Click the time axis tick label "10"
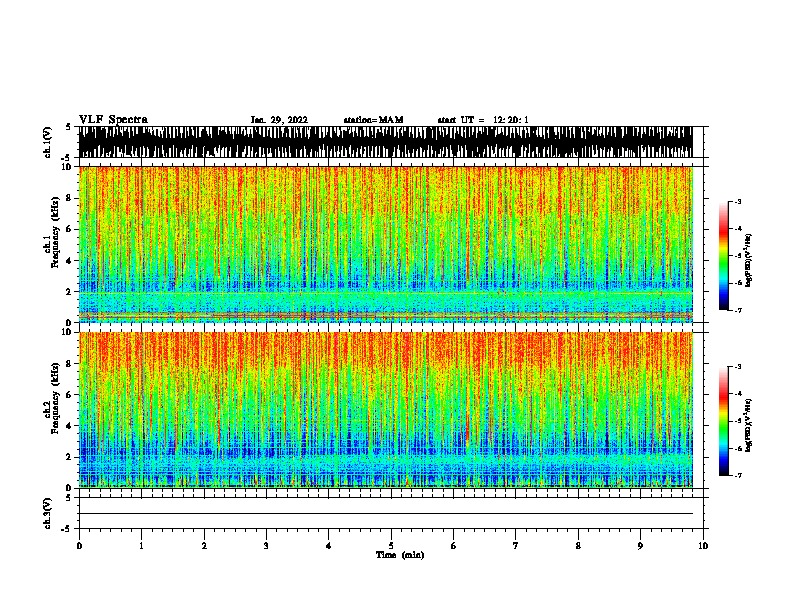 click(703, 546)
